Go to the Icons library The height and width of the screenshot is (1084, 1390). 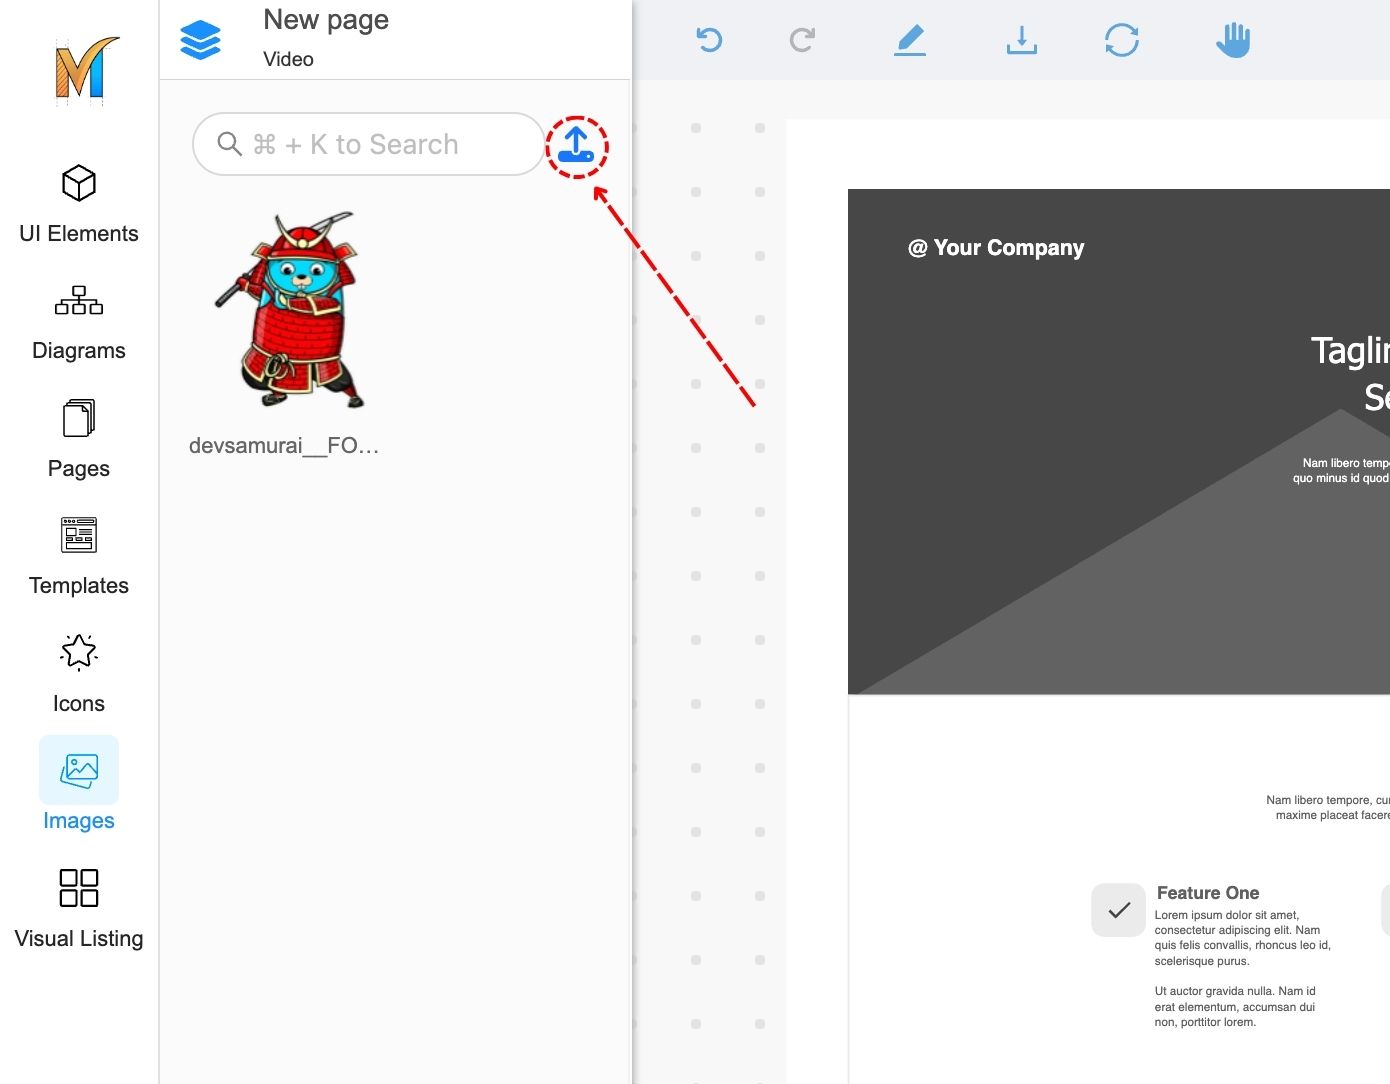click(x=79, y=674)
